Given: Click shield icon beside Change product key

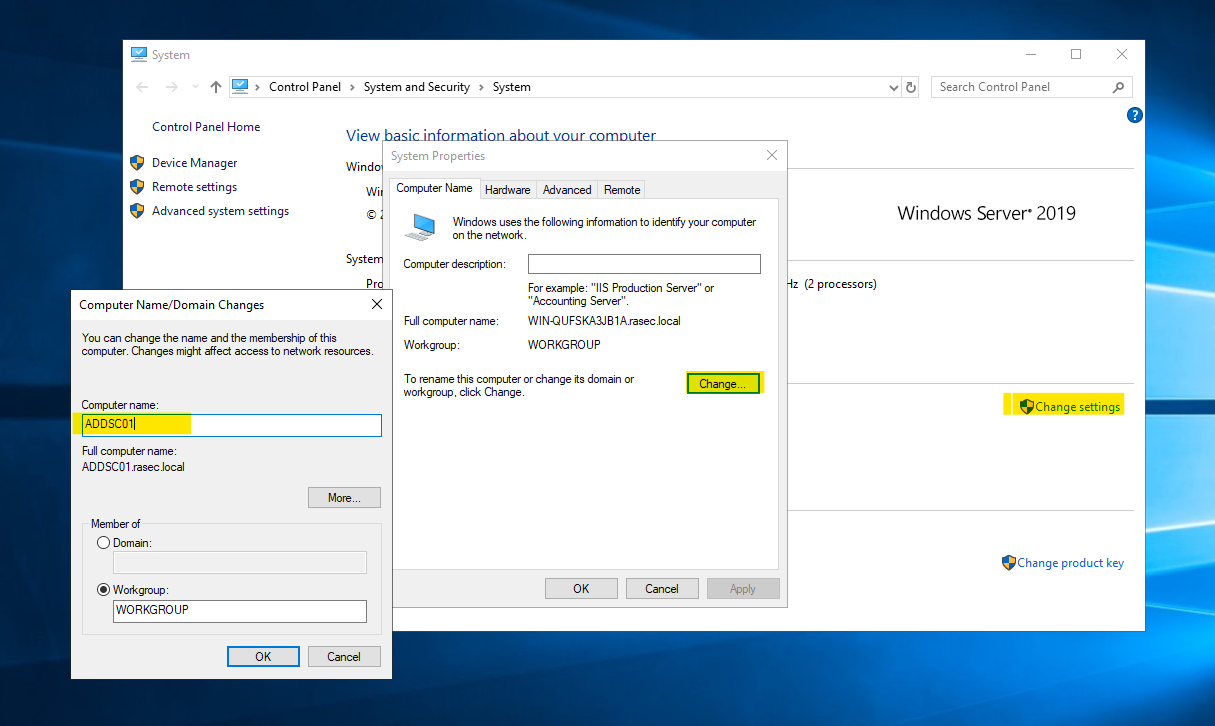Looking at the screenshot, I should [x=1008, y=563].
